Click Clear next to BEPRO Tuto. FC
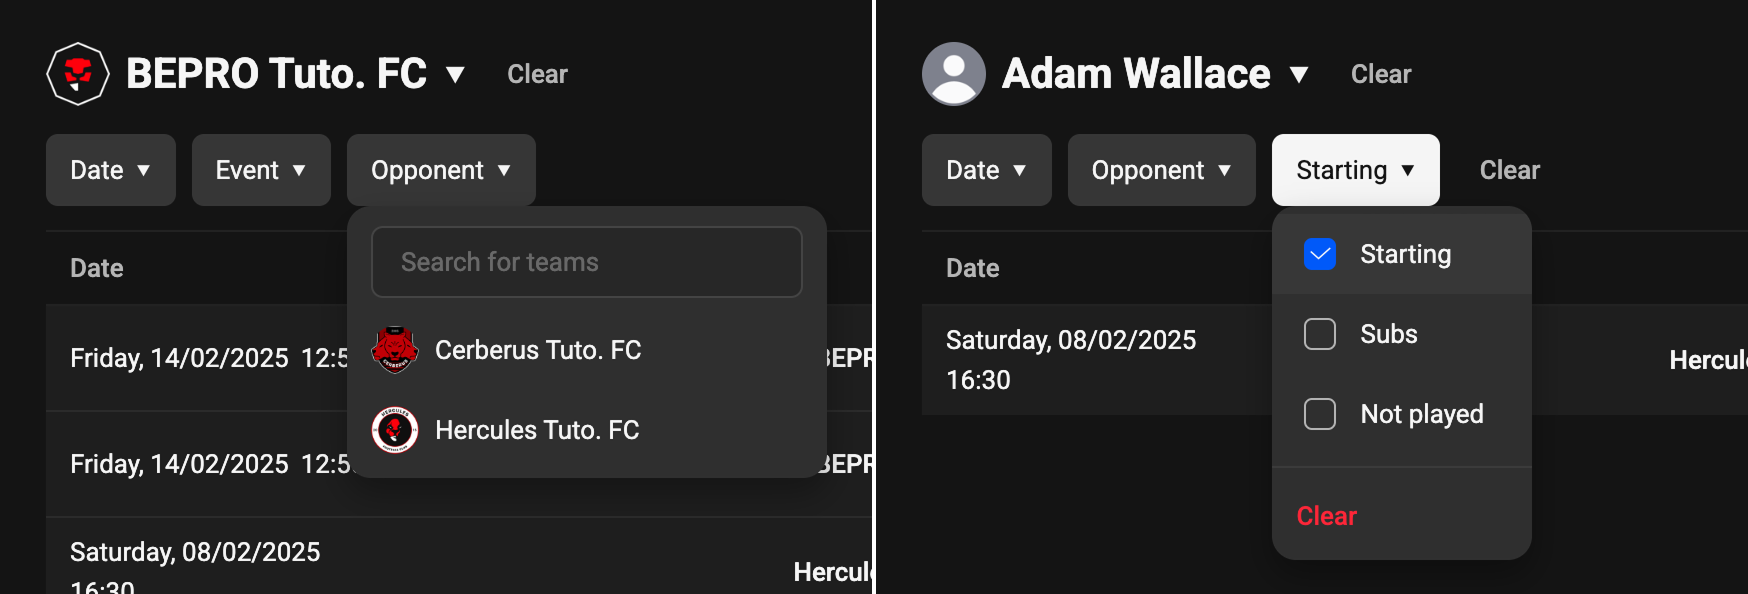 point(537,74)
